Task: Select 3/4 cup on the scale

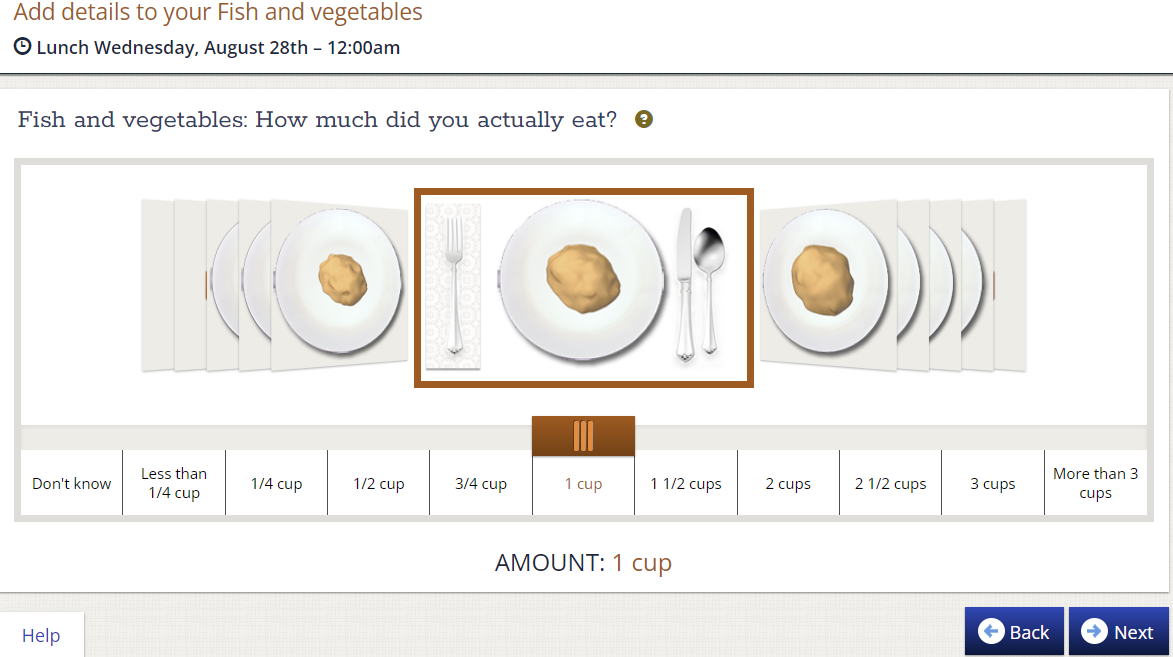Action: click(x=481, y=483)
